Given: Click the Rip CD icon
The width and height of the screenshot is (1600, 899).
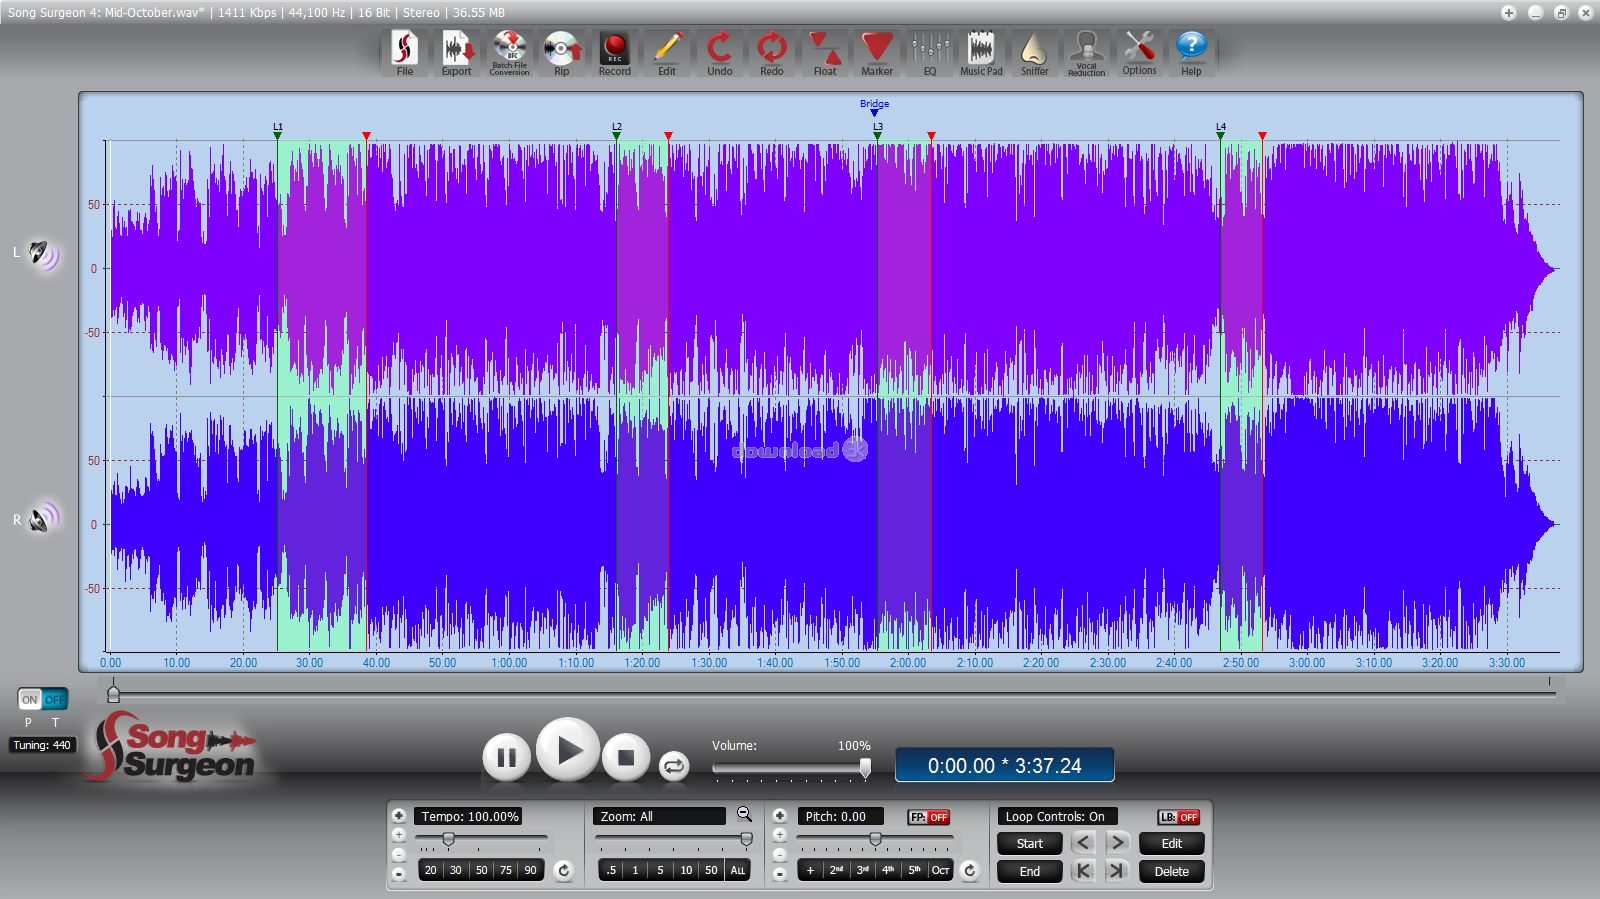Looking at the screenshot, I should [562, 53].
